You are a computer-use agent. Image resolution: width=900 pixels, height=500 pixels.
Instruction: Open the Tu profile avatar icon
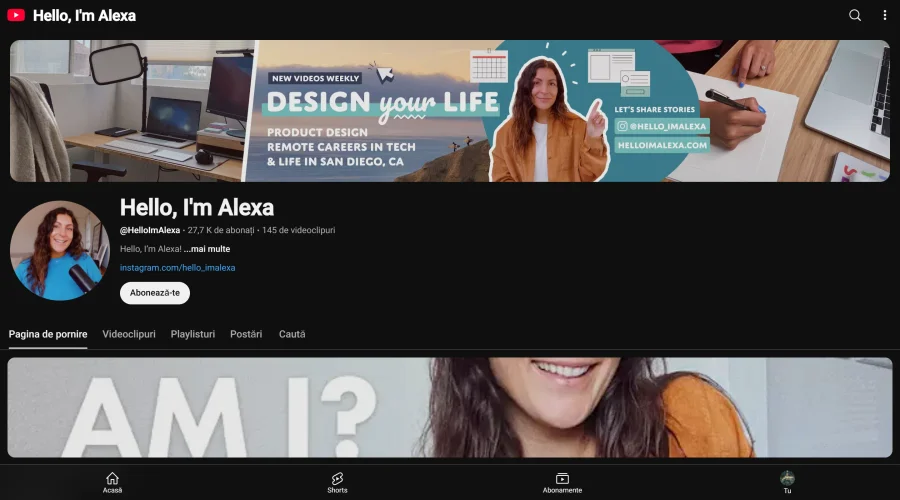pyautogui.click(x=788, y=478)
